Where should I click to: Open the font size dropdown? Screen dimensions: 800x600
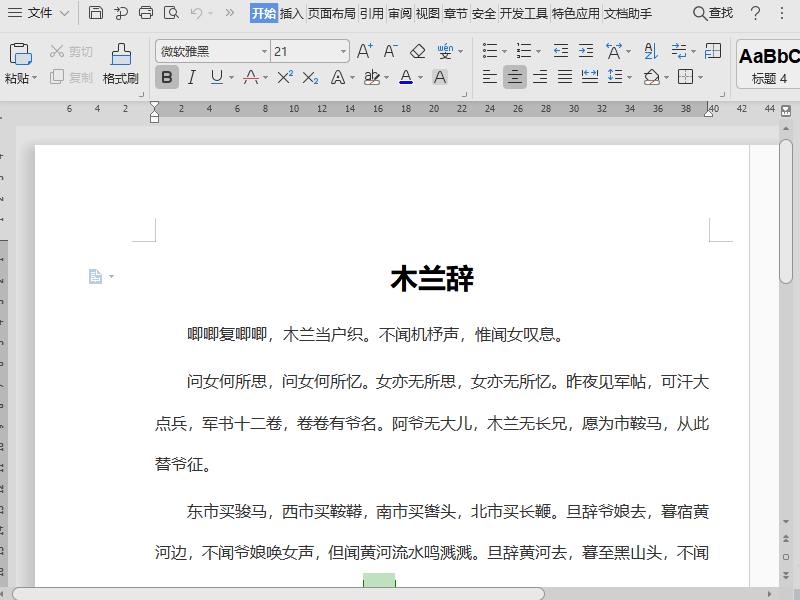click(343, 51)
